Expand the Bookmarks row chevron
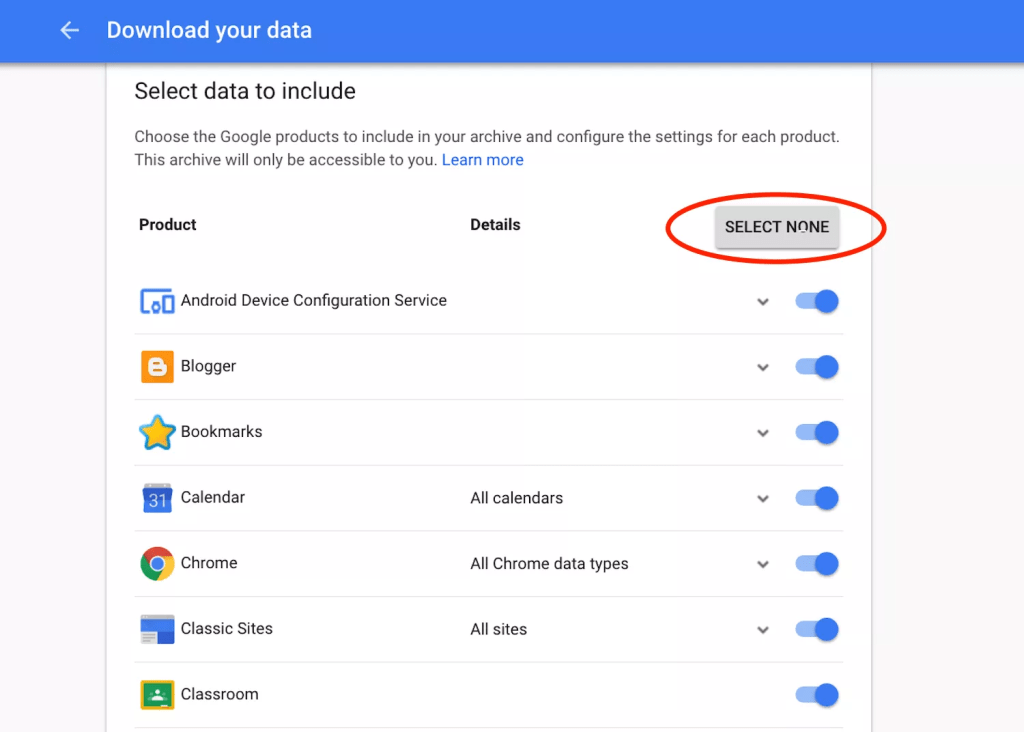The height and width of the screenshot is (732, 1024). [763, 433]
